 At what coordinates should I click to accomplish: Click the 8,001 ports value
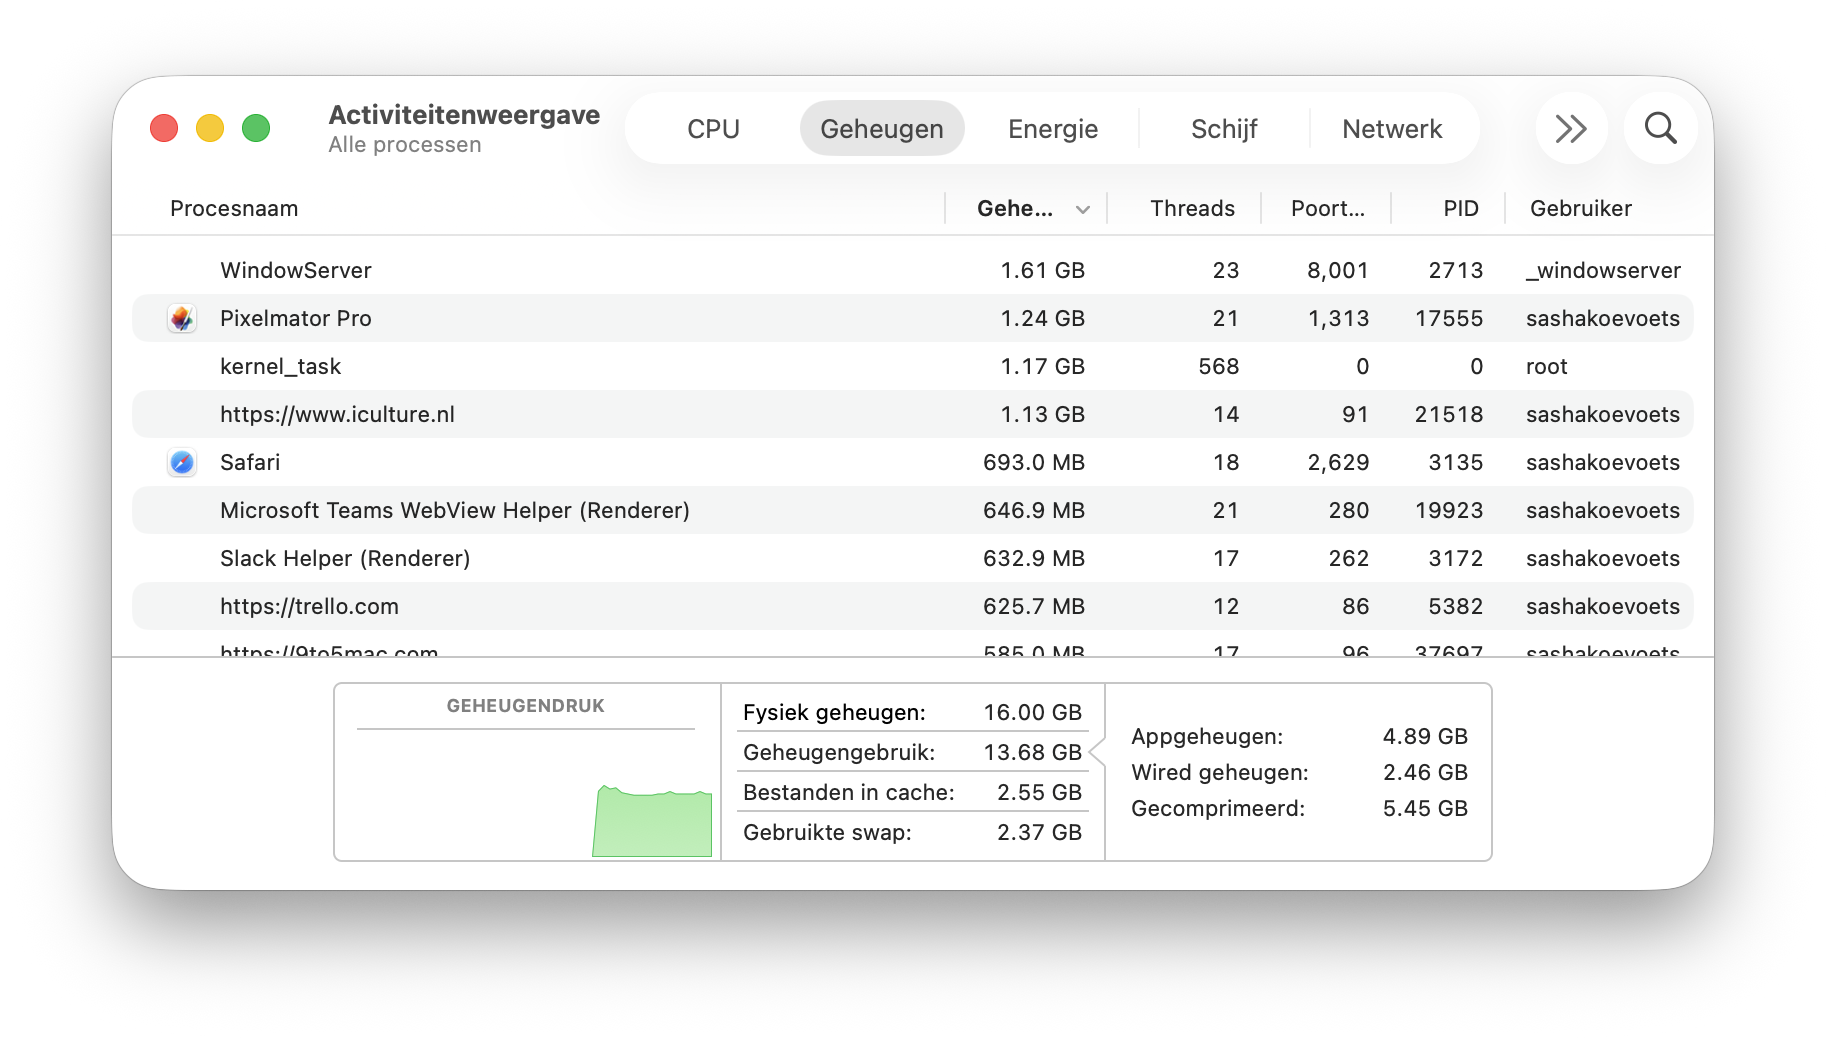tap(1338, 270)
